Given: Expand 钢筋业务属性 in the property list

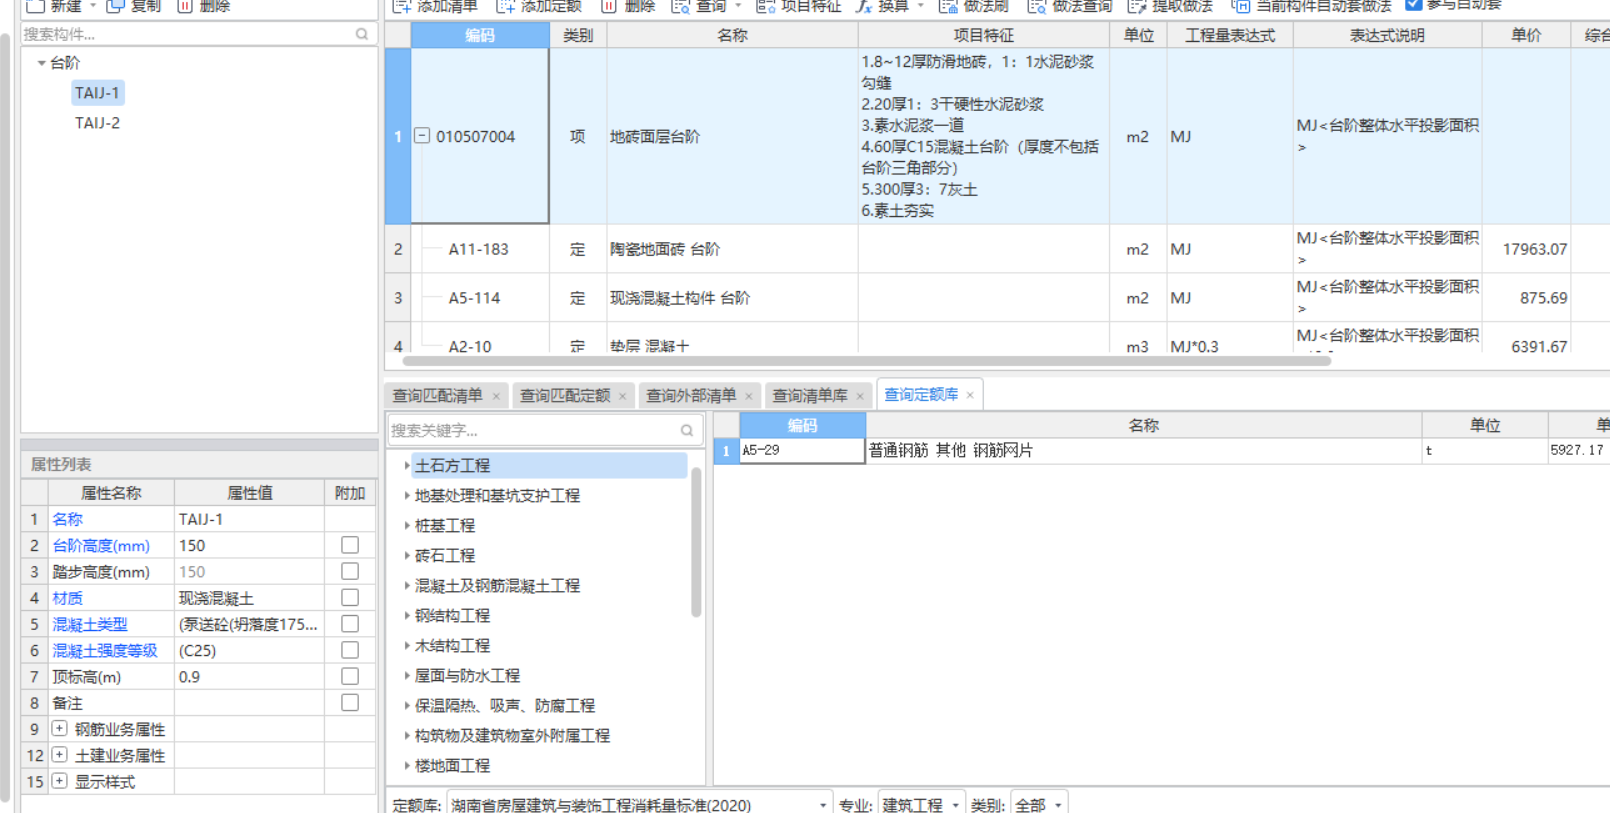Looking at the screenshot, I should click(60, 728).
